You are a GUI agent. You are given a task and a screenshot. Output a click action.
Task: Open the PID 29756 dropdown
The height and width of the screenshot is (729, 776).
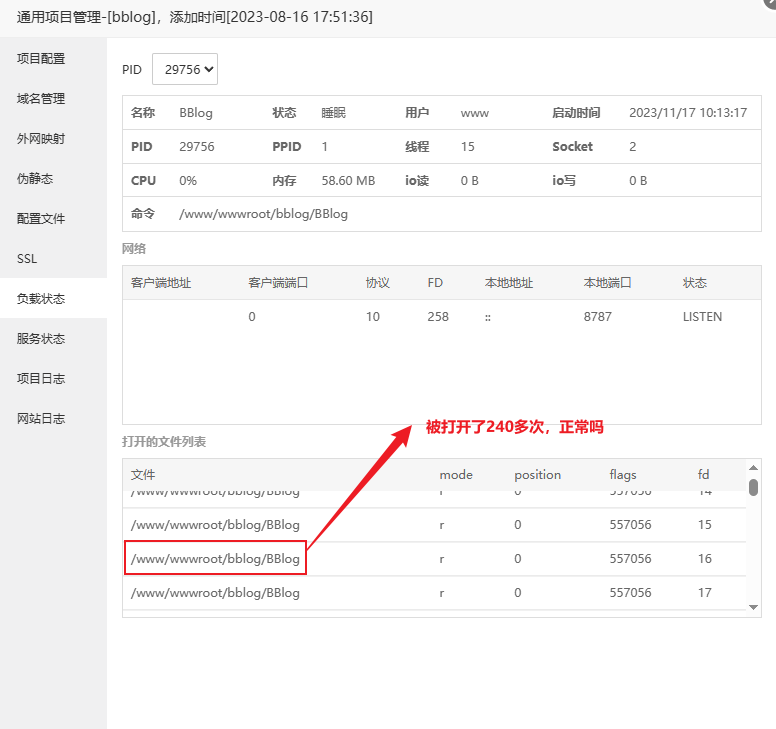185,69
